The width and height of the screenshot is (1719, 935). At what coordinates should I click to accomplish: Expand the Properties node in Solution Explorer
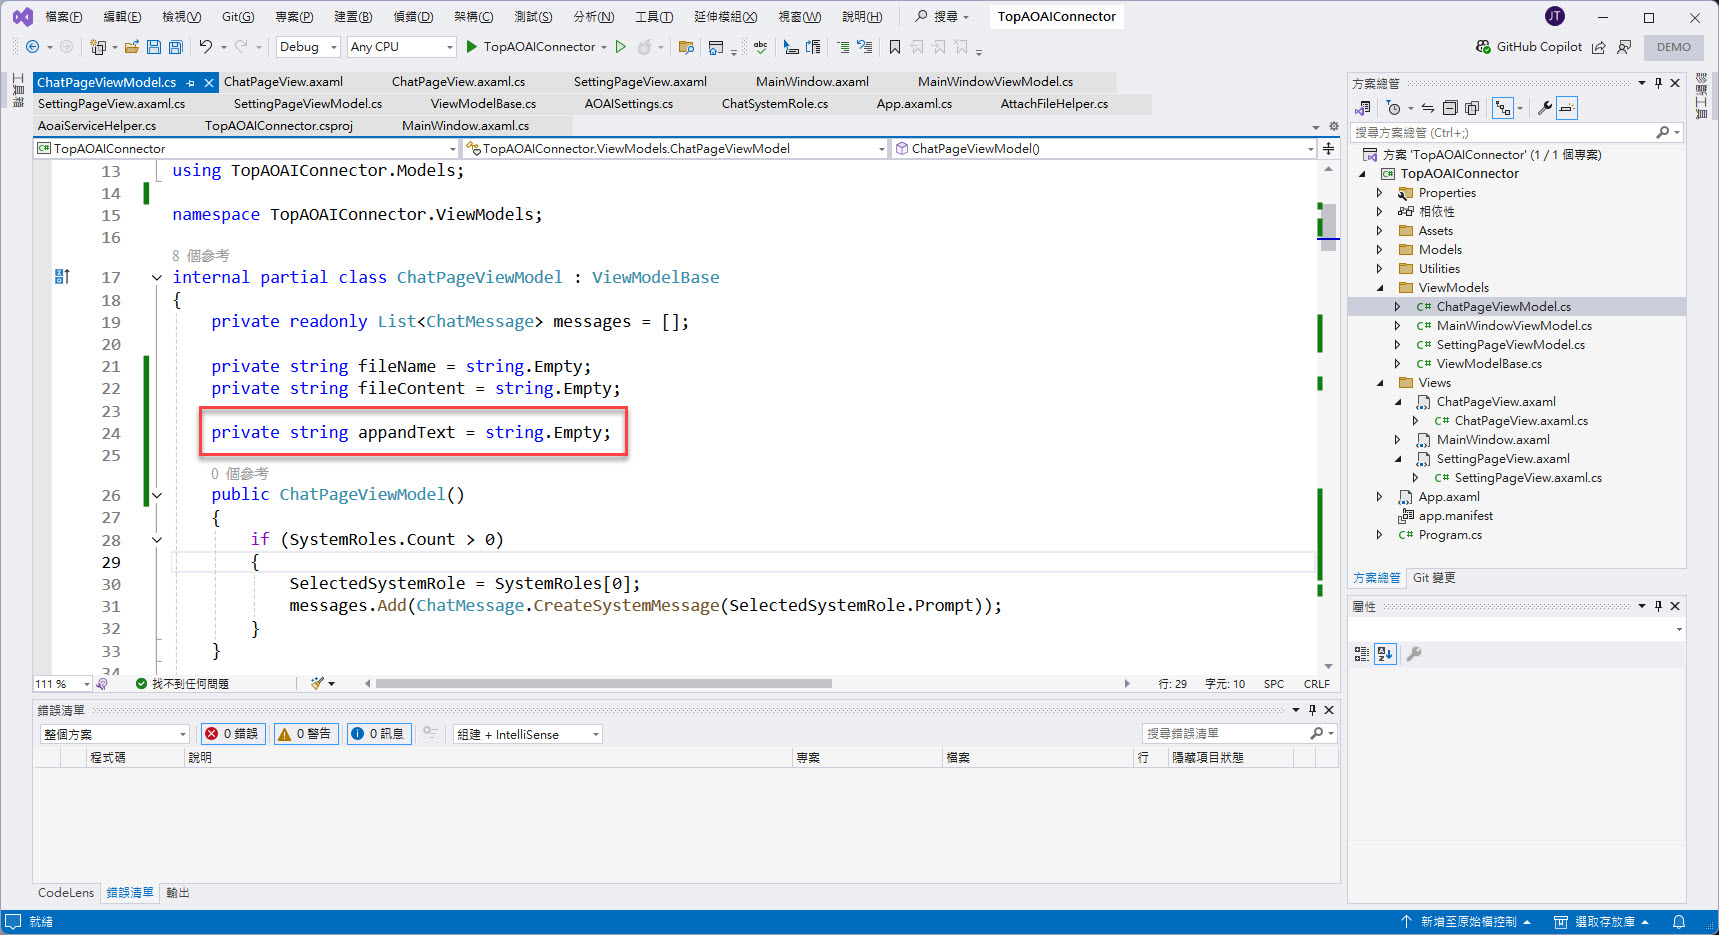pos(1379,193)
